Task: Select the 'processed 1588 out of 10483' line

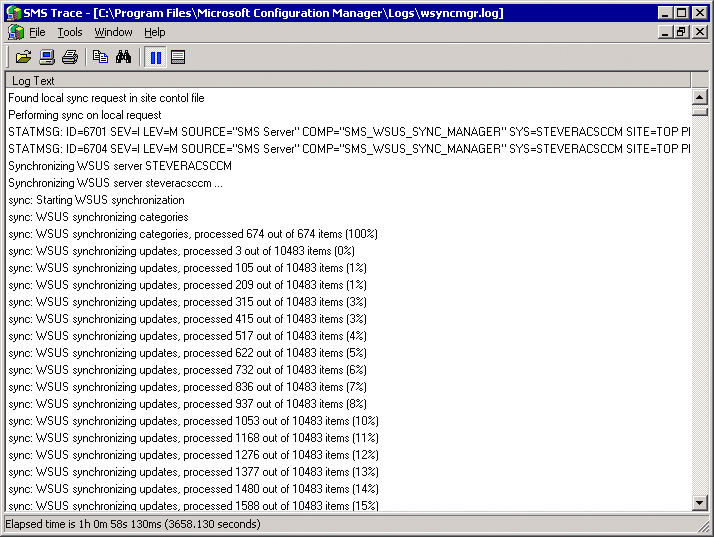Action: point(348,505)
